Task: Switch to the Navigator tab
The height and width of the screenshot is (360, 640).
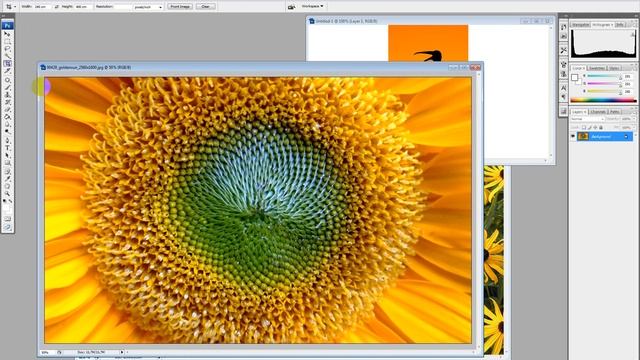Action: click(x=580, y=25)
